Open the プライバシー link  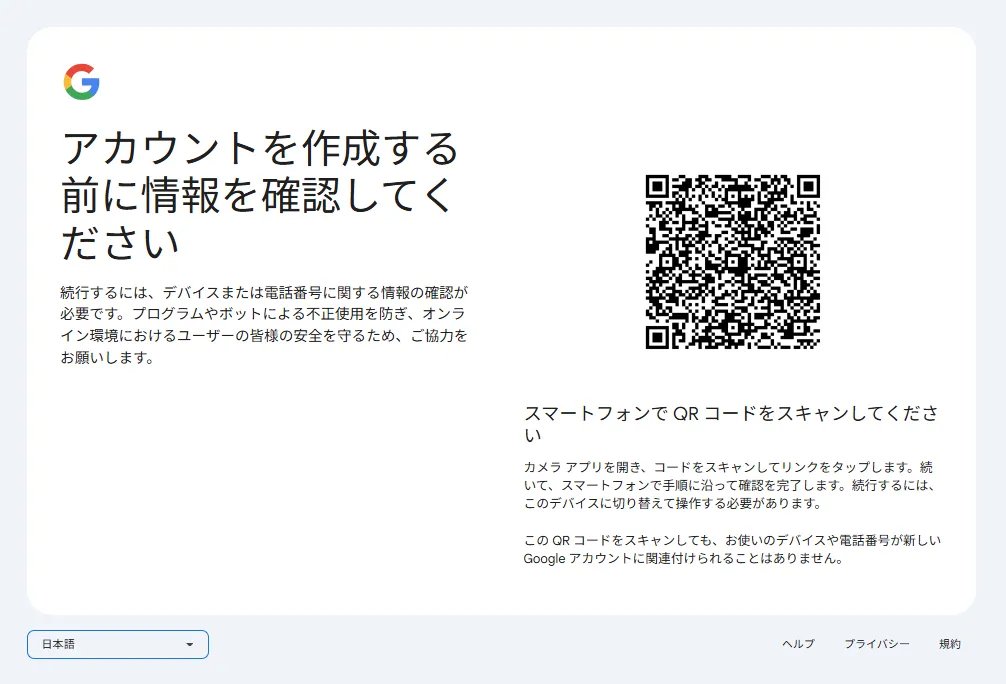876,644
